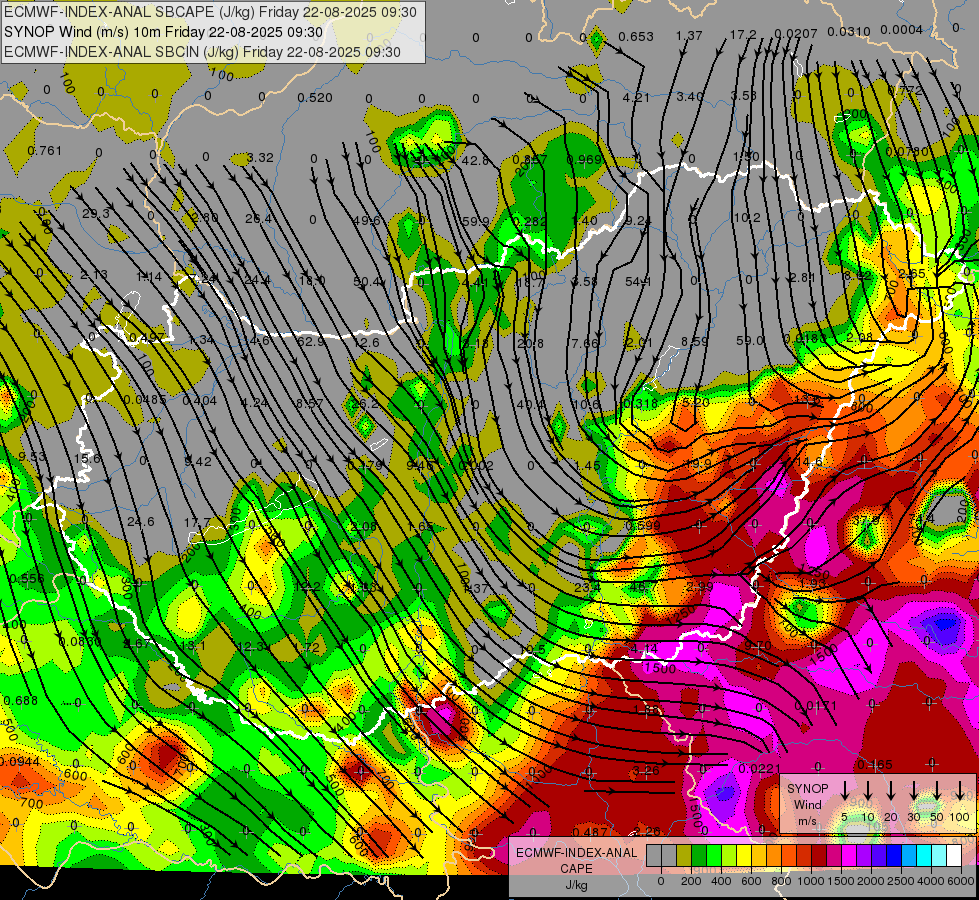Choose the bright magenta CAPE legend swatch

(849, 856)
